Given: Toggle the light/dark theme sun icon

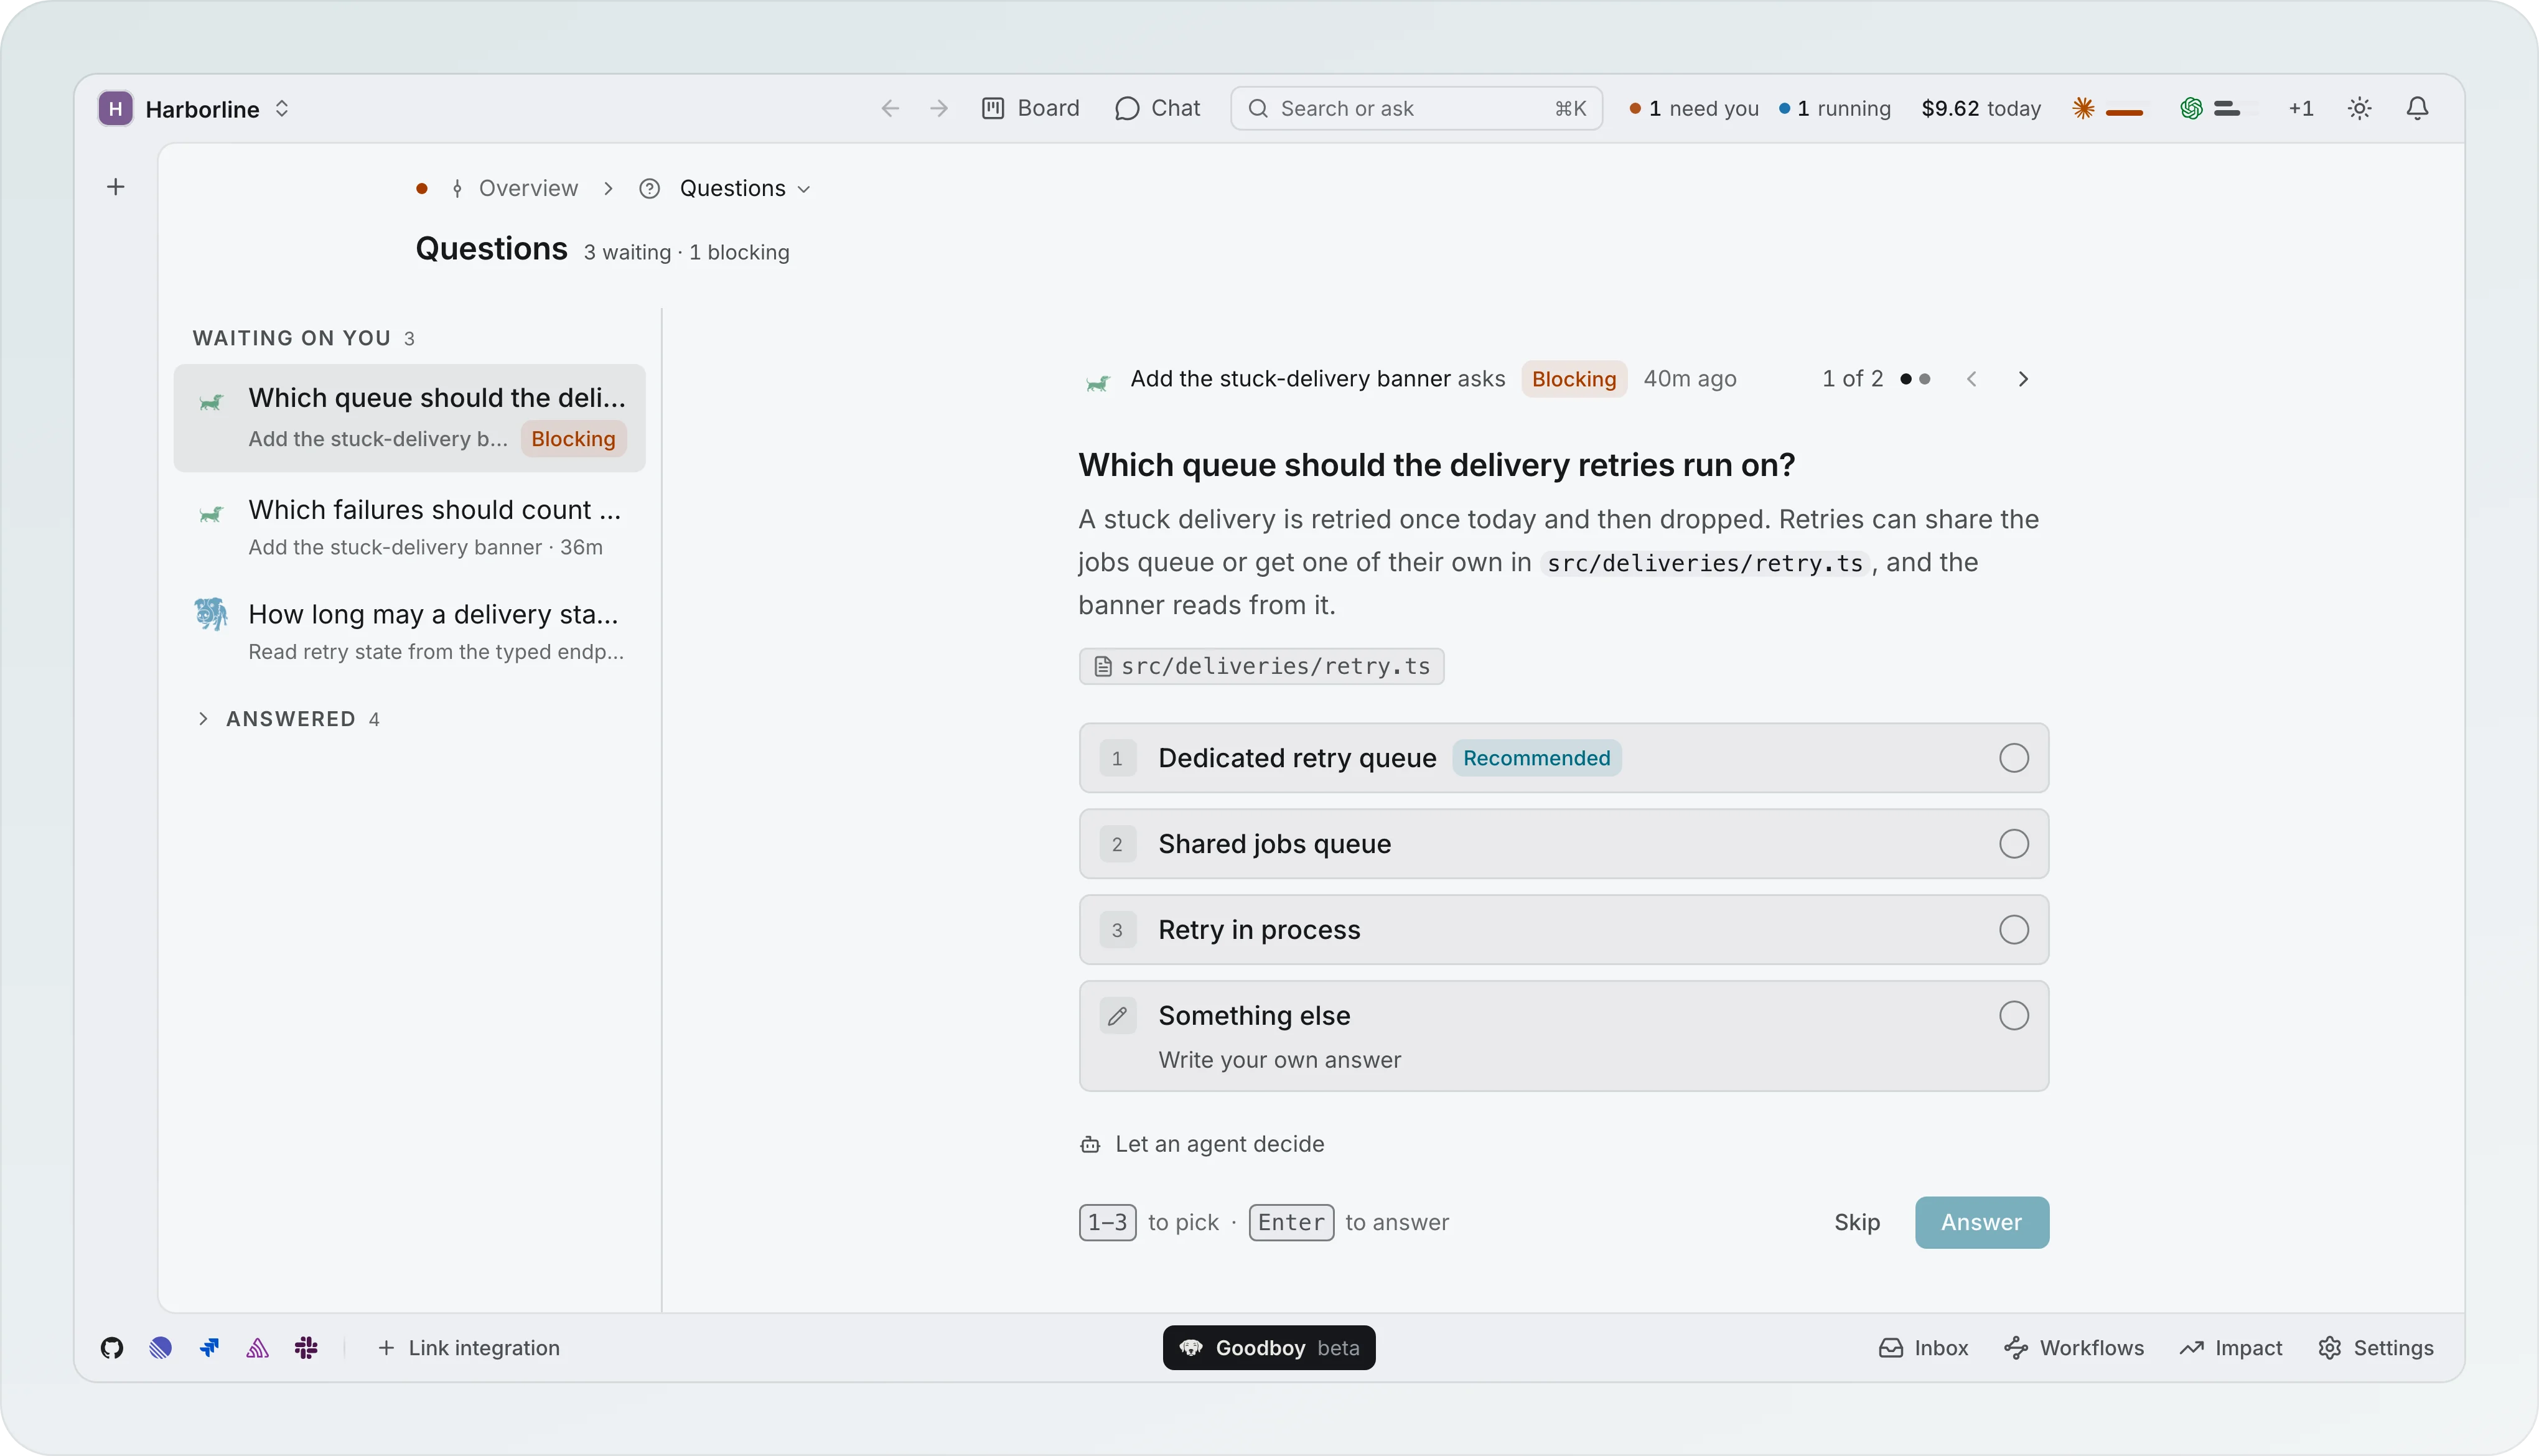Looking at the screenshot, I should [x=2359, y=108].
